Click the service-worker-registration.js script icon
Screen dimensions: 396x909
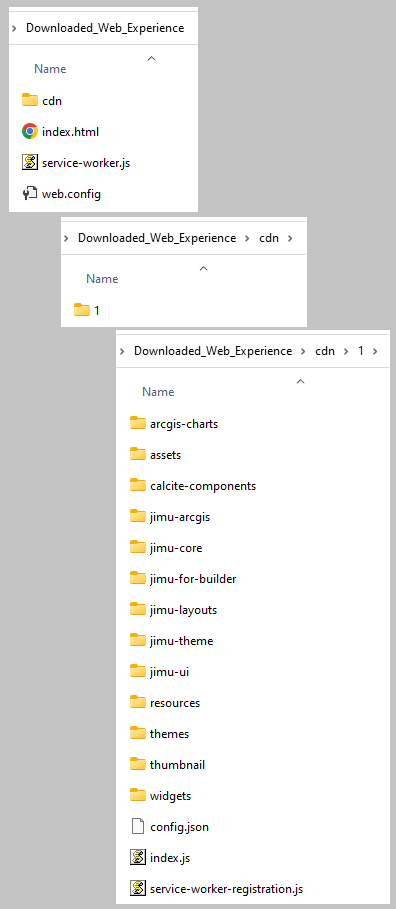138,888
